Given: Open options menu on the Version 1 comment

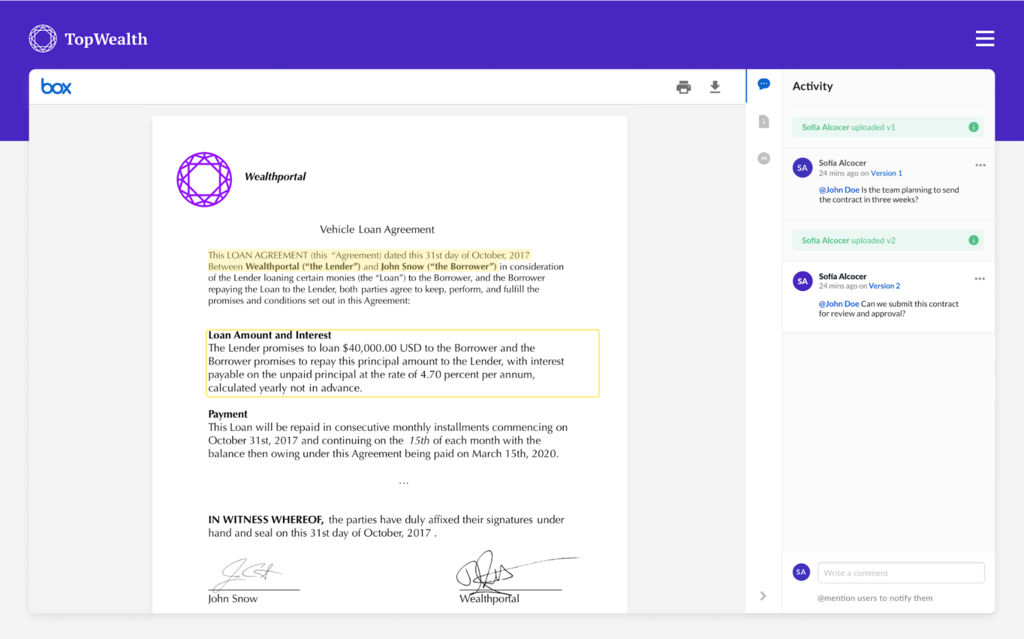Looking at the screenshot, I should [x=980, y=164].
